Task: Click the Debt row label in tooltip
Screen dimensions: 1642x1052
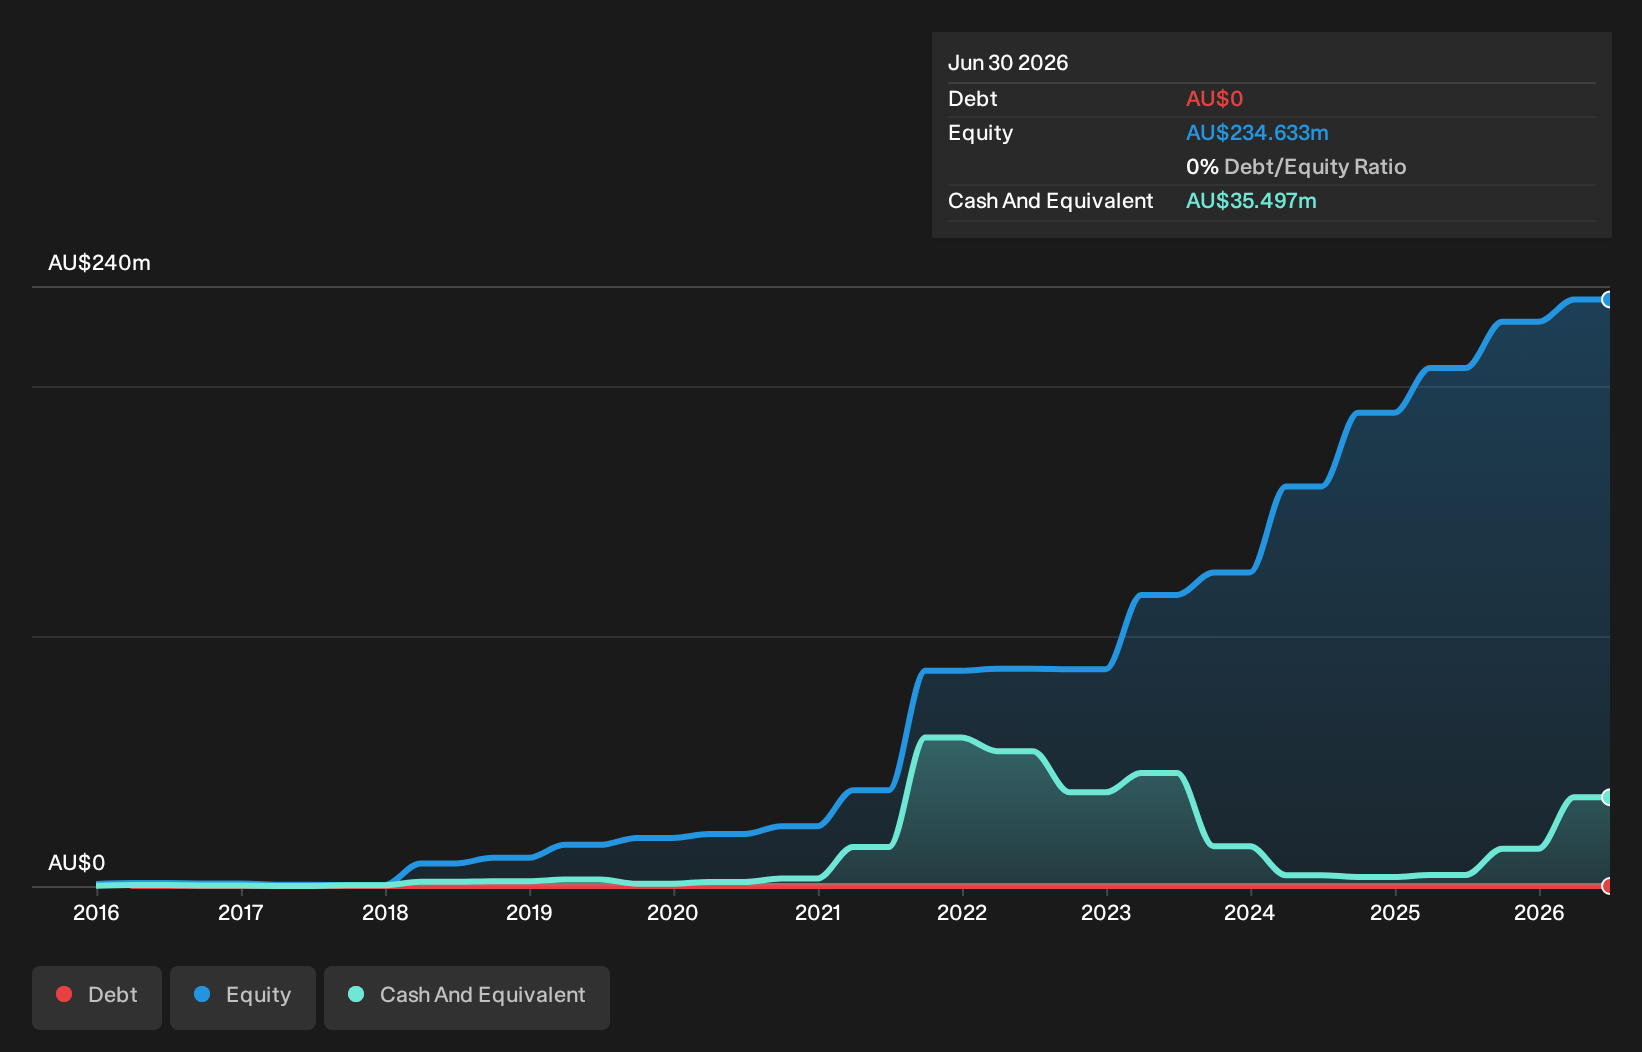Action: pyautogui.click(x=973, y=99)
